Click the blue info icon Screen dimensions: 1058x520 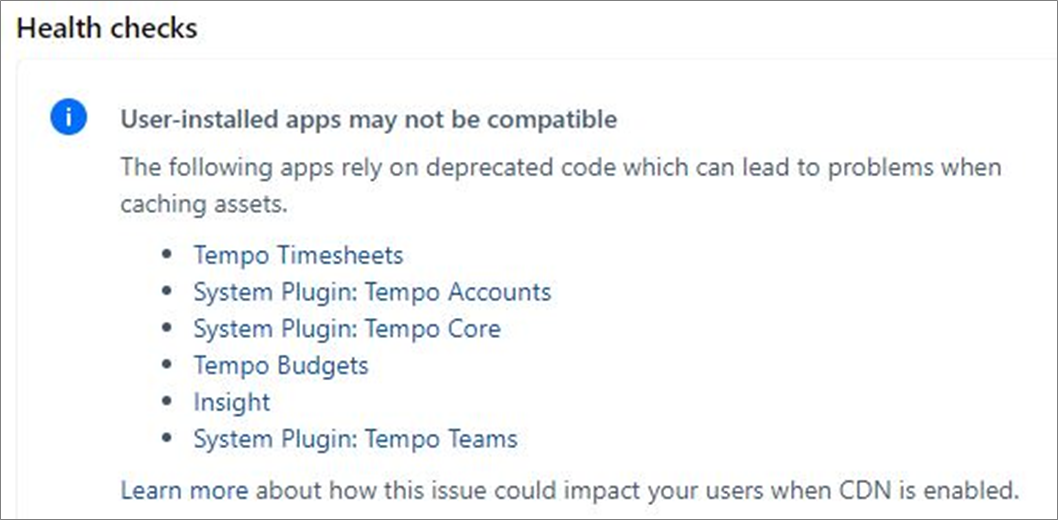[x=69, y=117]
